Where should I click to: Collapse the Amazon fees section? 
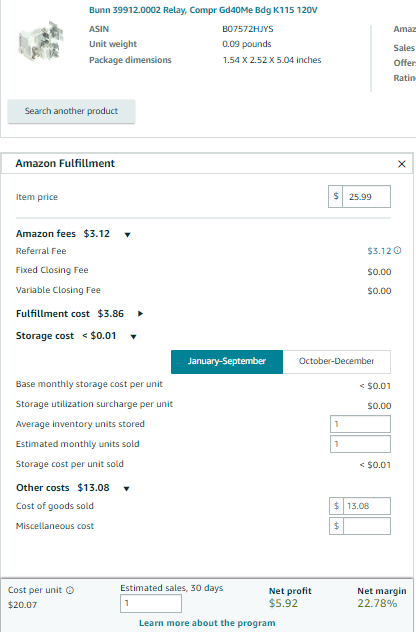[x=127, y=235]
